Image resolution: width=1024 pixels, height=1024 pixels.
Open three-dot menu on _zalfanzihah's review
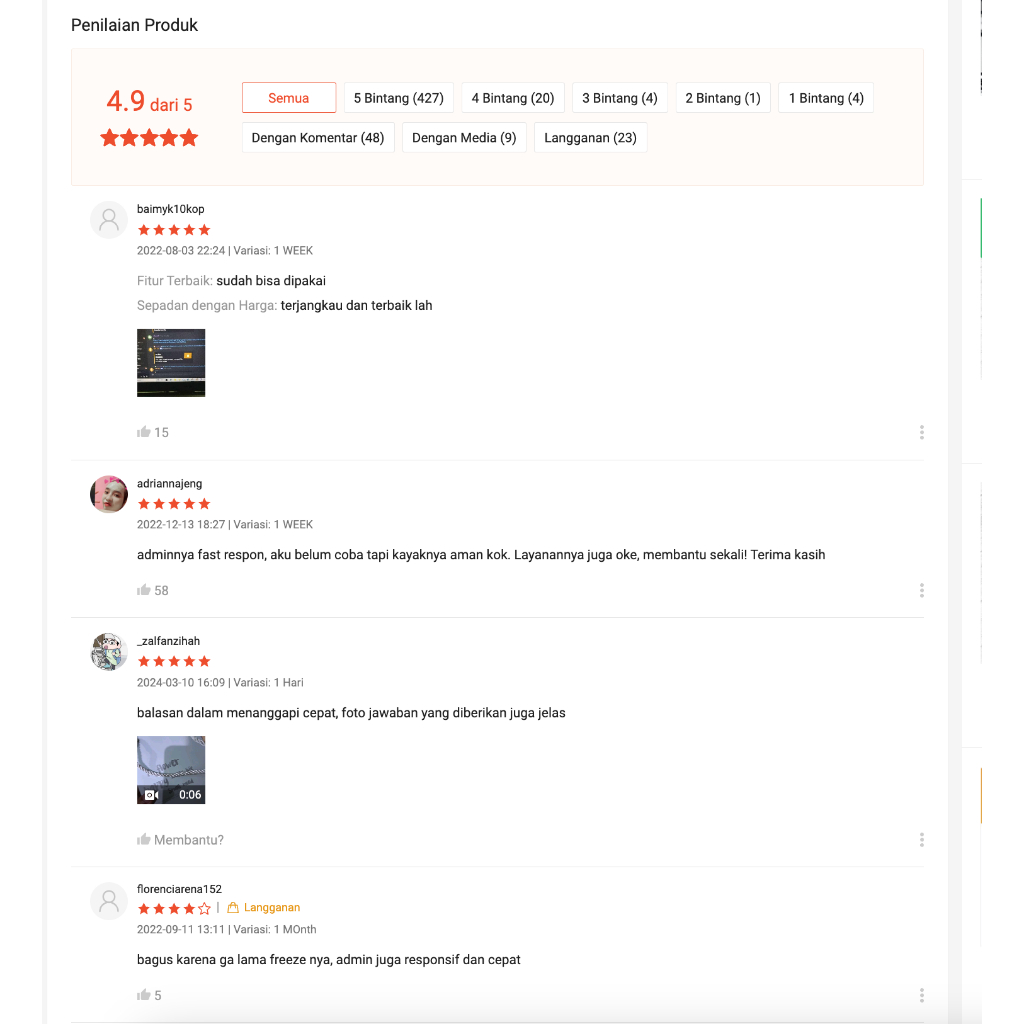pos(921,840)
